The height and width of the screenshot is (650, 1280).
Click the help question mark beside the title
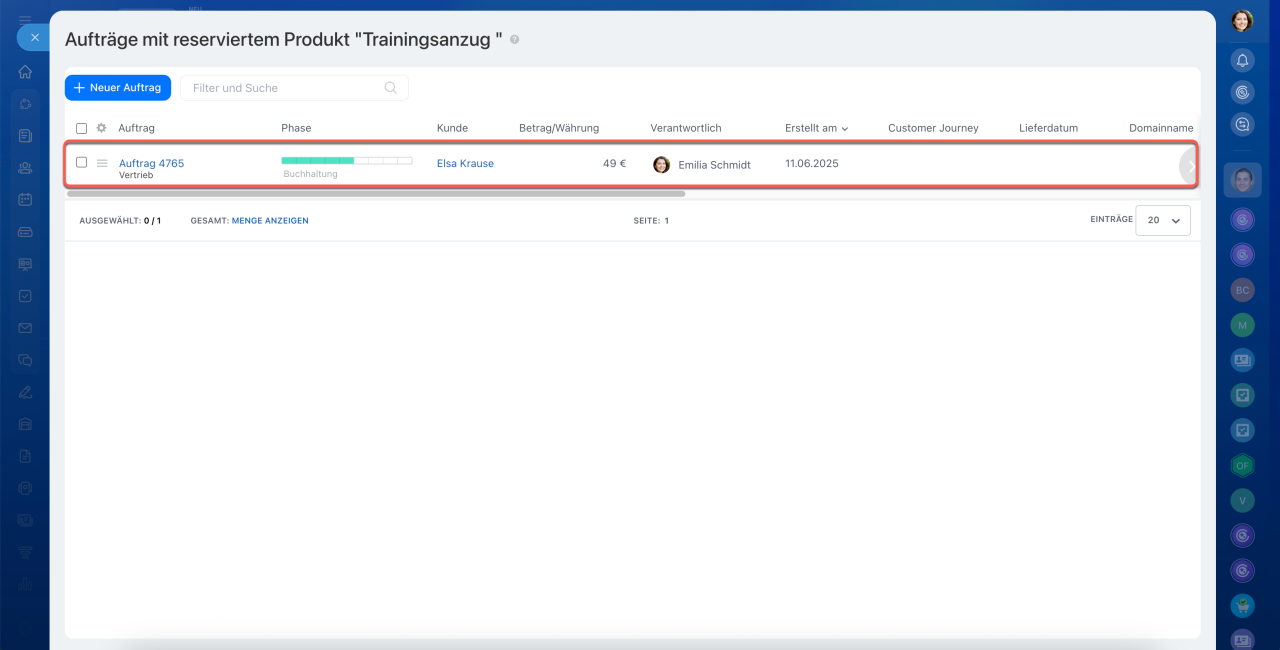515,40
